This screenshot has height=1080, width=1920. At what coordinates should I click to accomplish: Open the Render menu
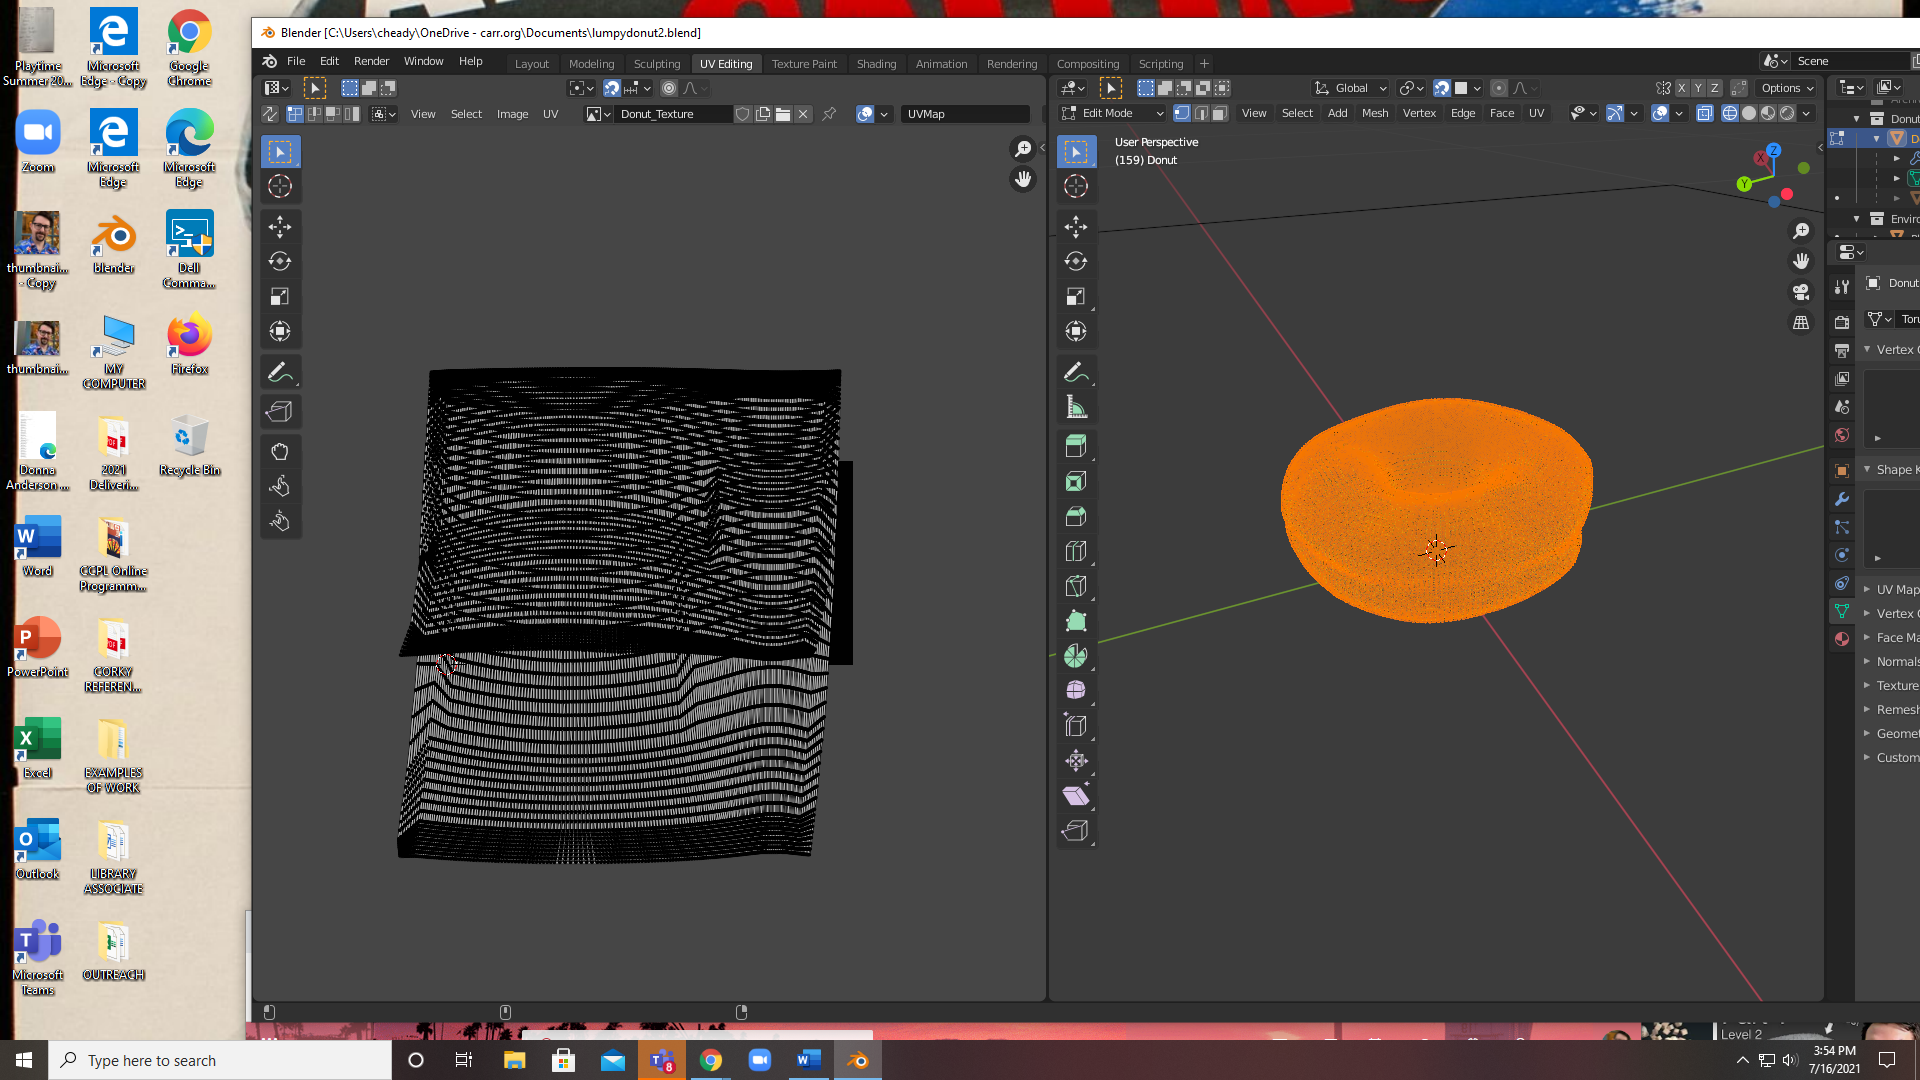click(371, 61)
